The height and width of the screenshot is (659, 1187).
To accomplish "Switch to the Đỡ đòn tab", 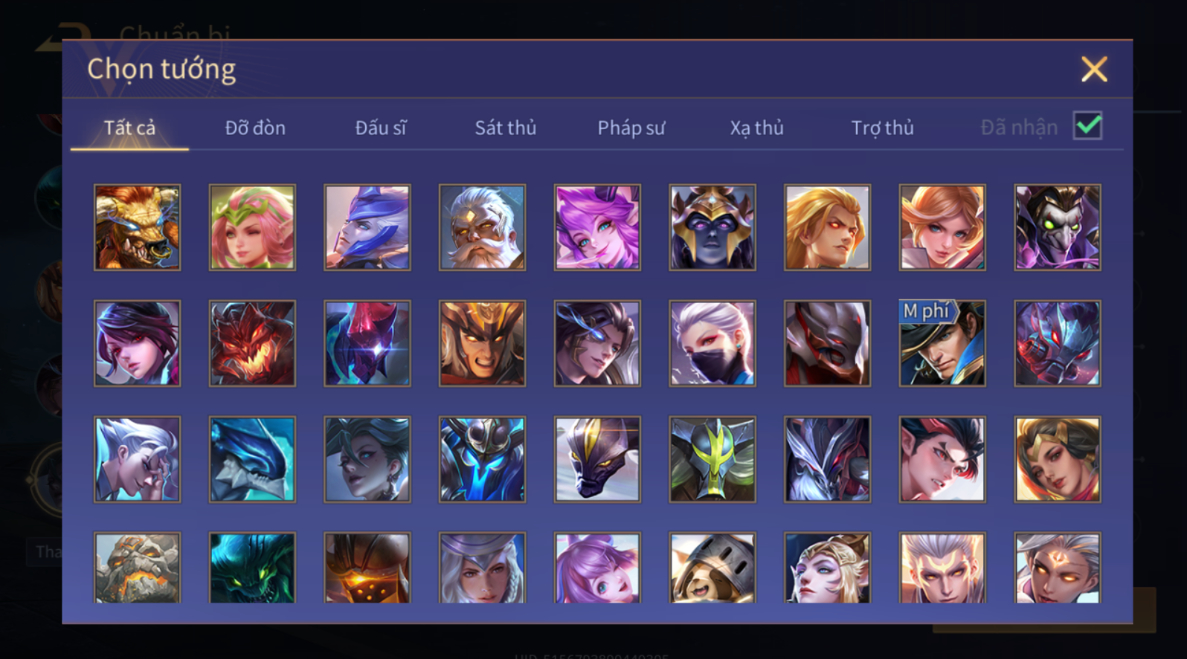I will [255, 128].
